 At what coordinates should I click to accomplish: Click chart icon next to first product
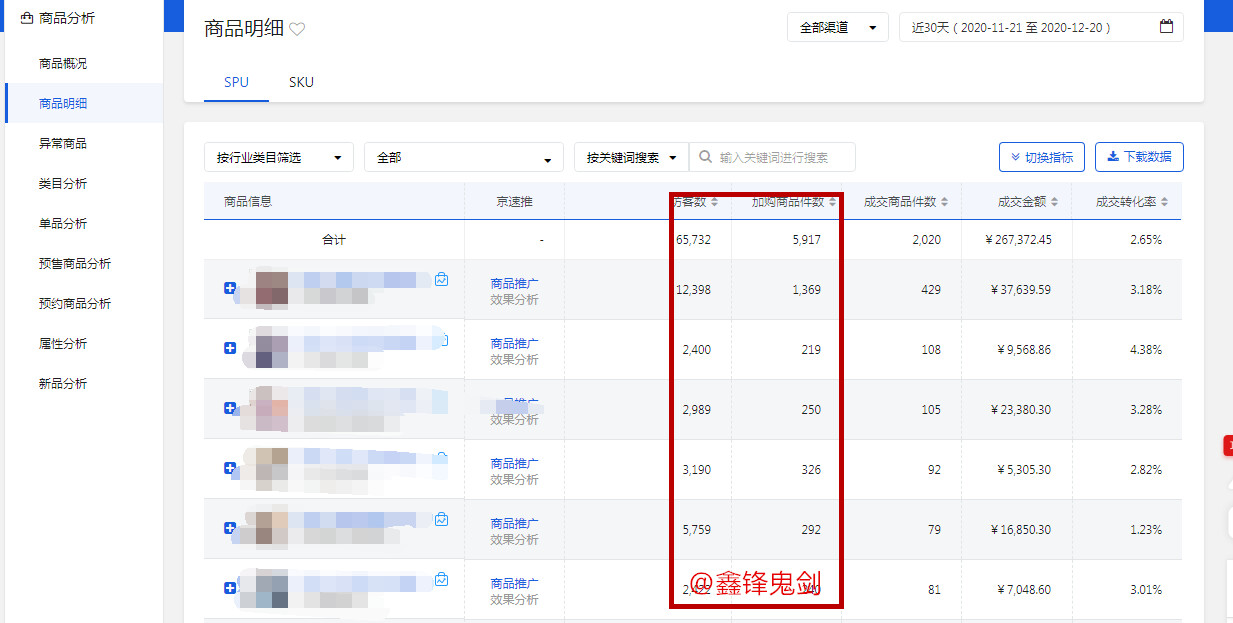441,280
